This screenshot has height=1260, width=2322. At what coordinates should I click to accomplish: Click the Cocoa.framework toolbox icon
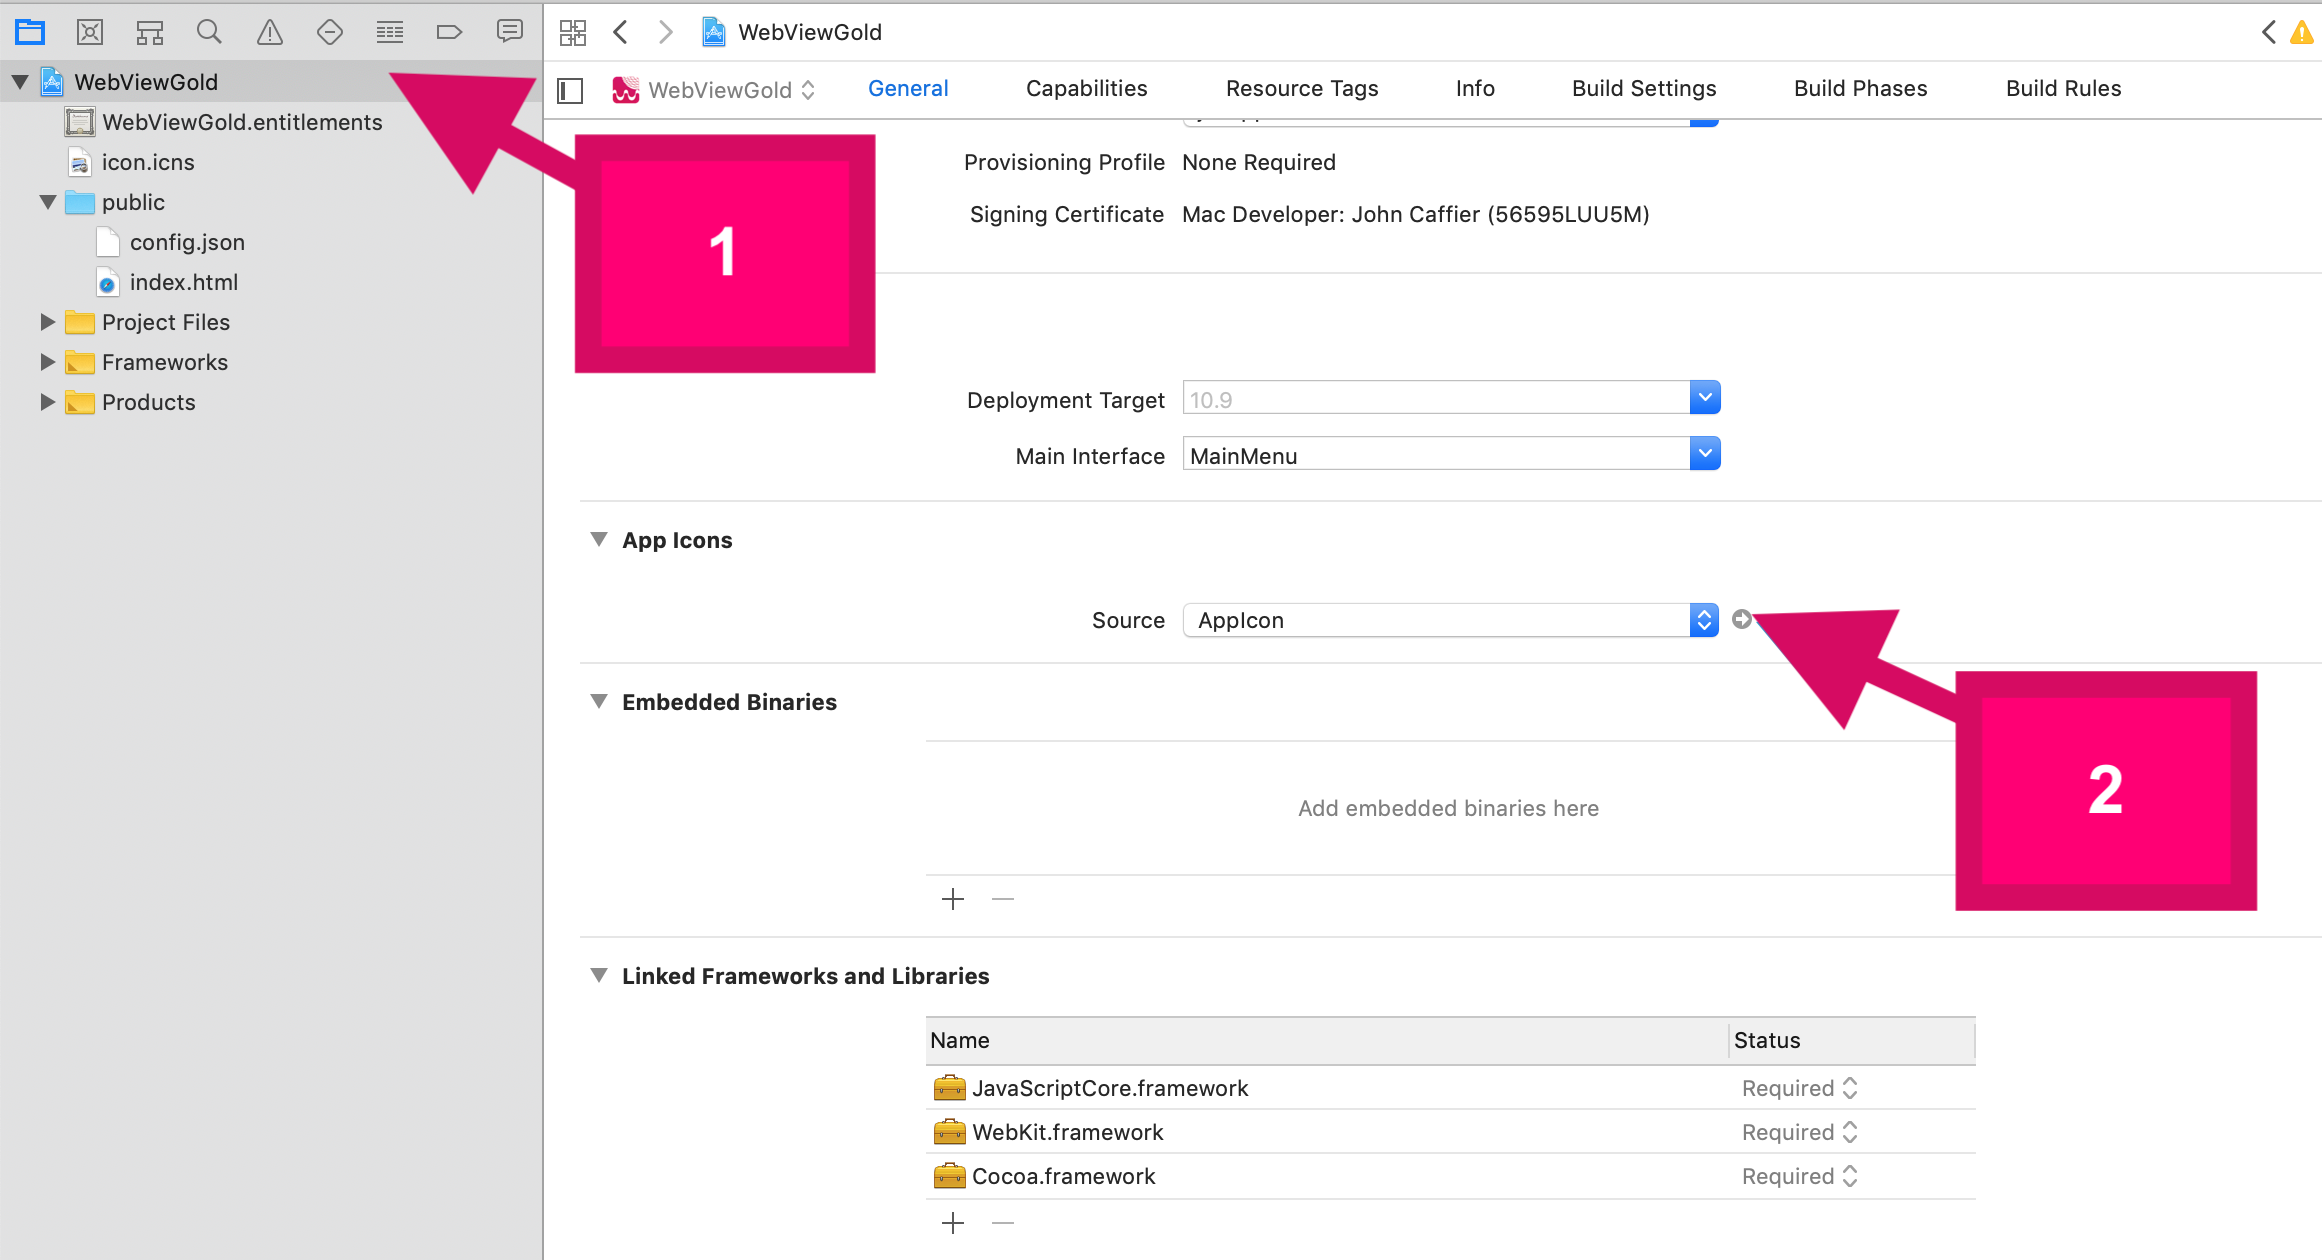[x=949, y=1175]
